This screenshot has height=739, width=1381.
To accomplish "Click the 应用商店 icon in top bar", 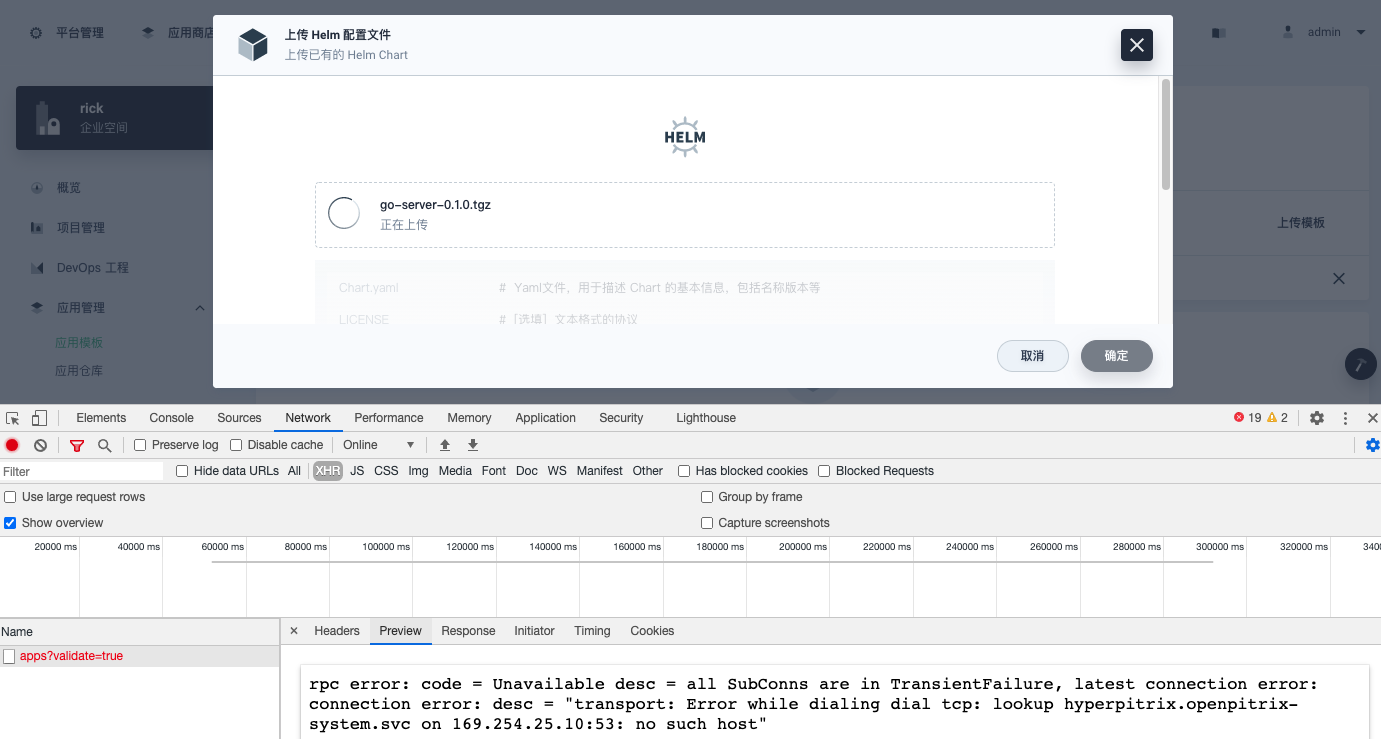I will click(x=147, y=31).
